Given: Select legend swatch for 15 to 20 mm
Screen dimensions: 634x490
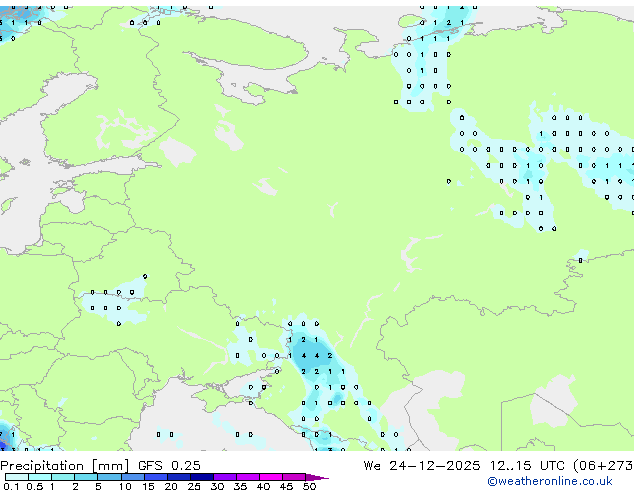Looking at the screenshot, I should (155, 477).
